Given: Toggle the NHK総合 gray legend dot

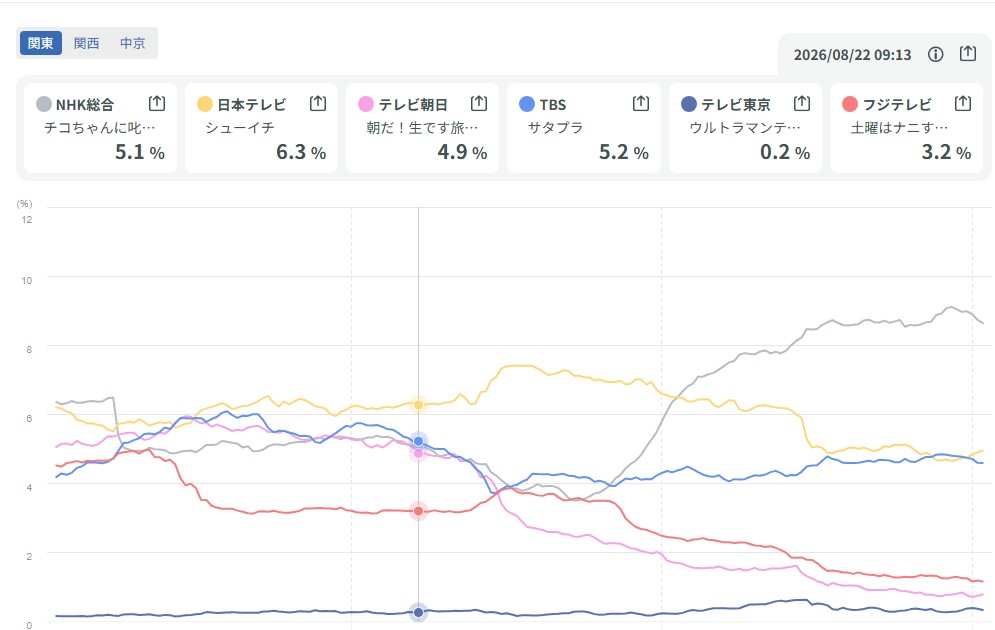Looking at the screenshot, I should 44,104.
